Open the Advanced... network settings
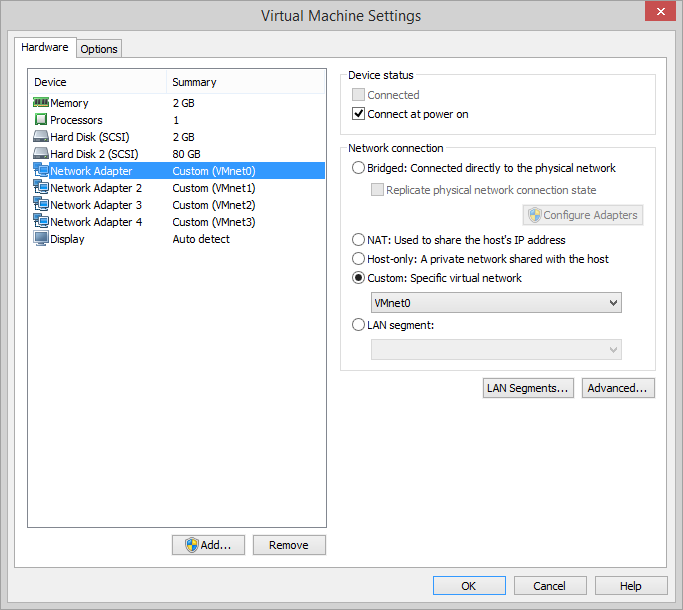The image size is (683, 610). pyautogui.click(x=618, y=388)
